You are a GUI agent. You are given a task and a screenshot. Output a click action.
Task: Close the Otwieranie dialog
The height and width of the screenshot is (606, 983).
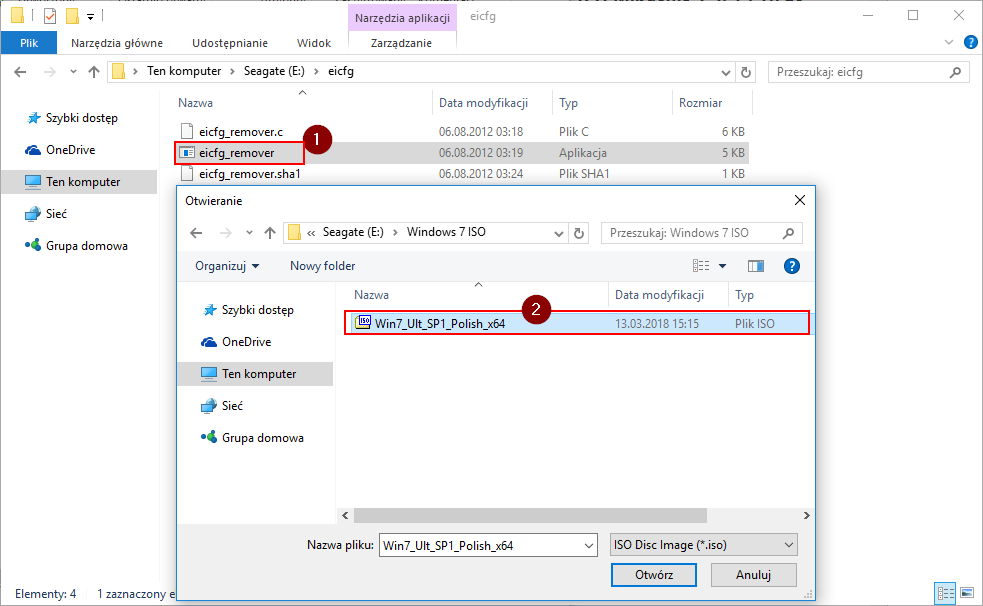click(x=800, y=200)
